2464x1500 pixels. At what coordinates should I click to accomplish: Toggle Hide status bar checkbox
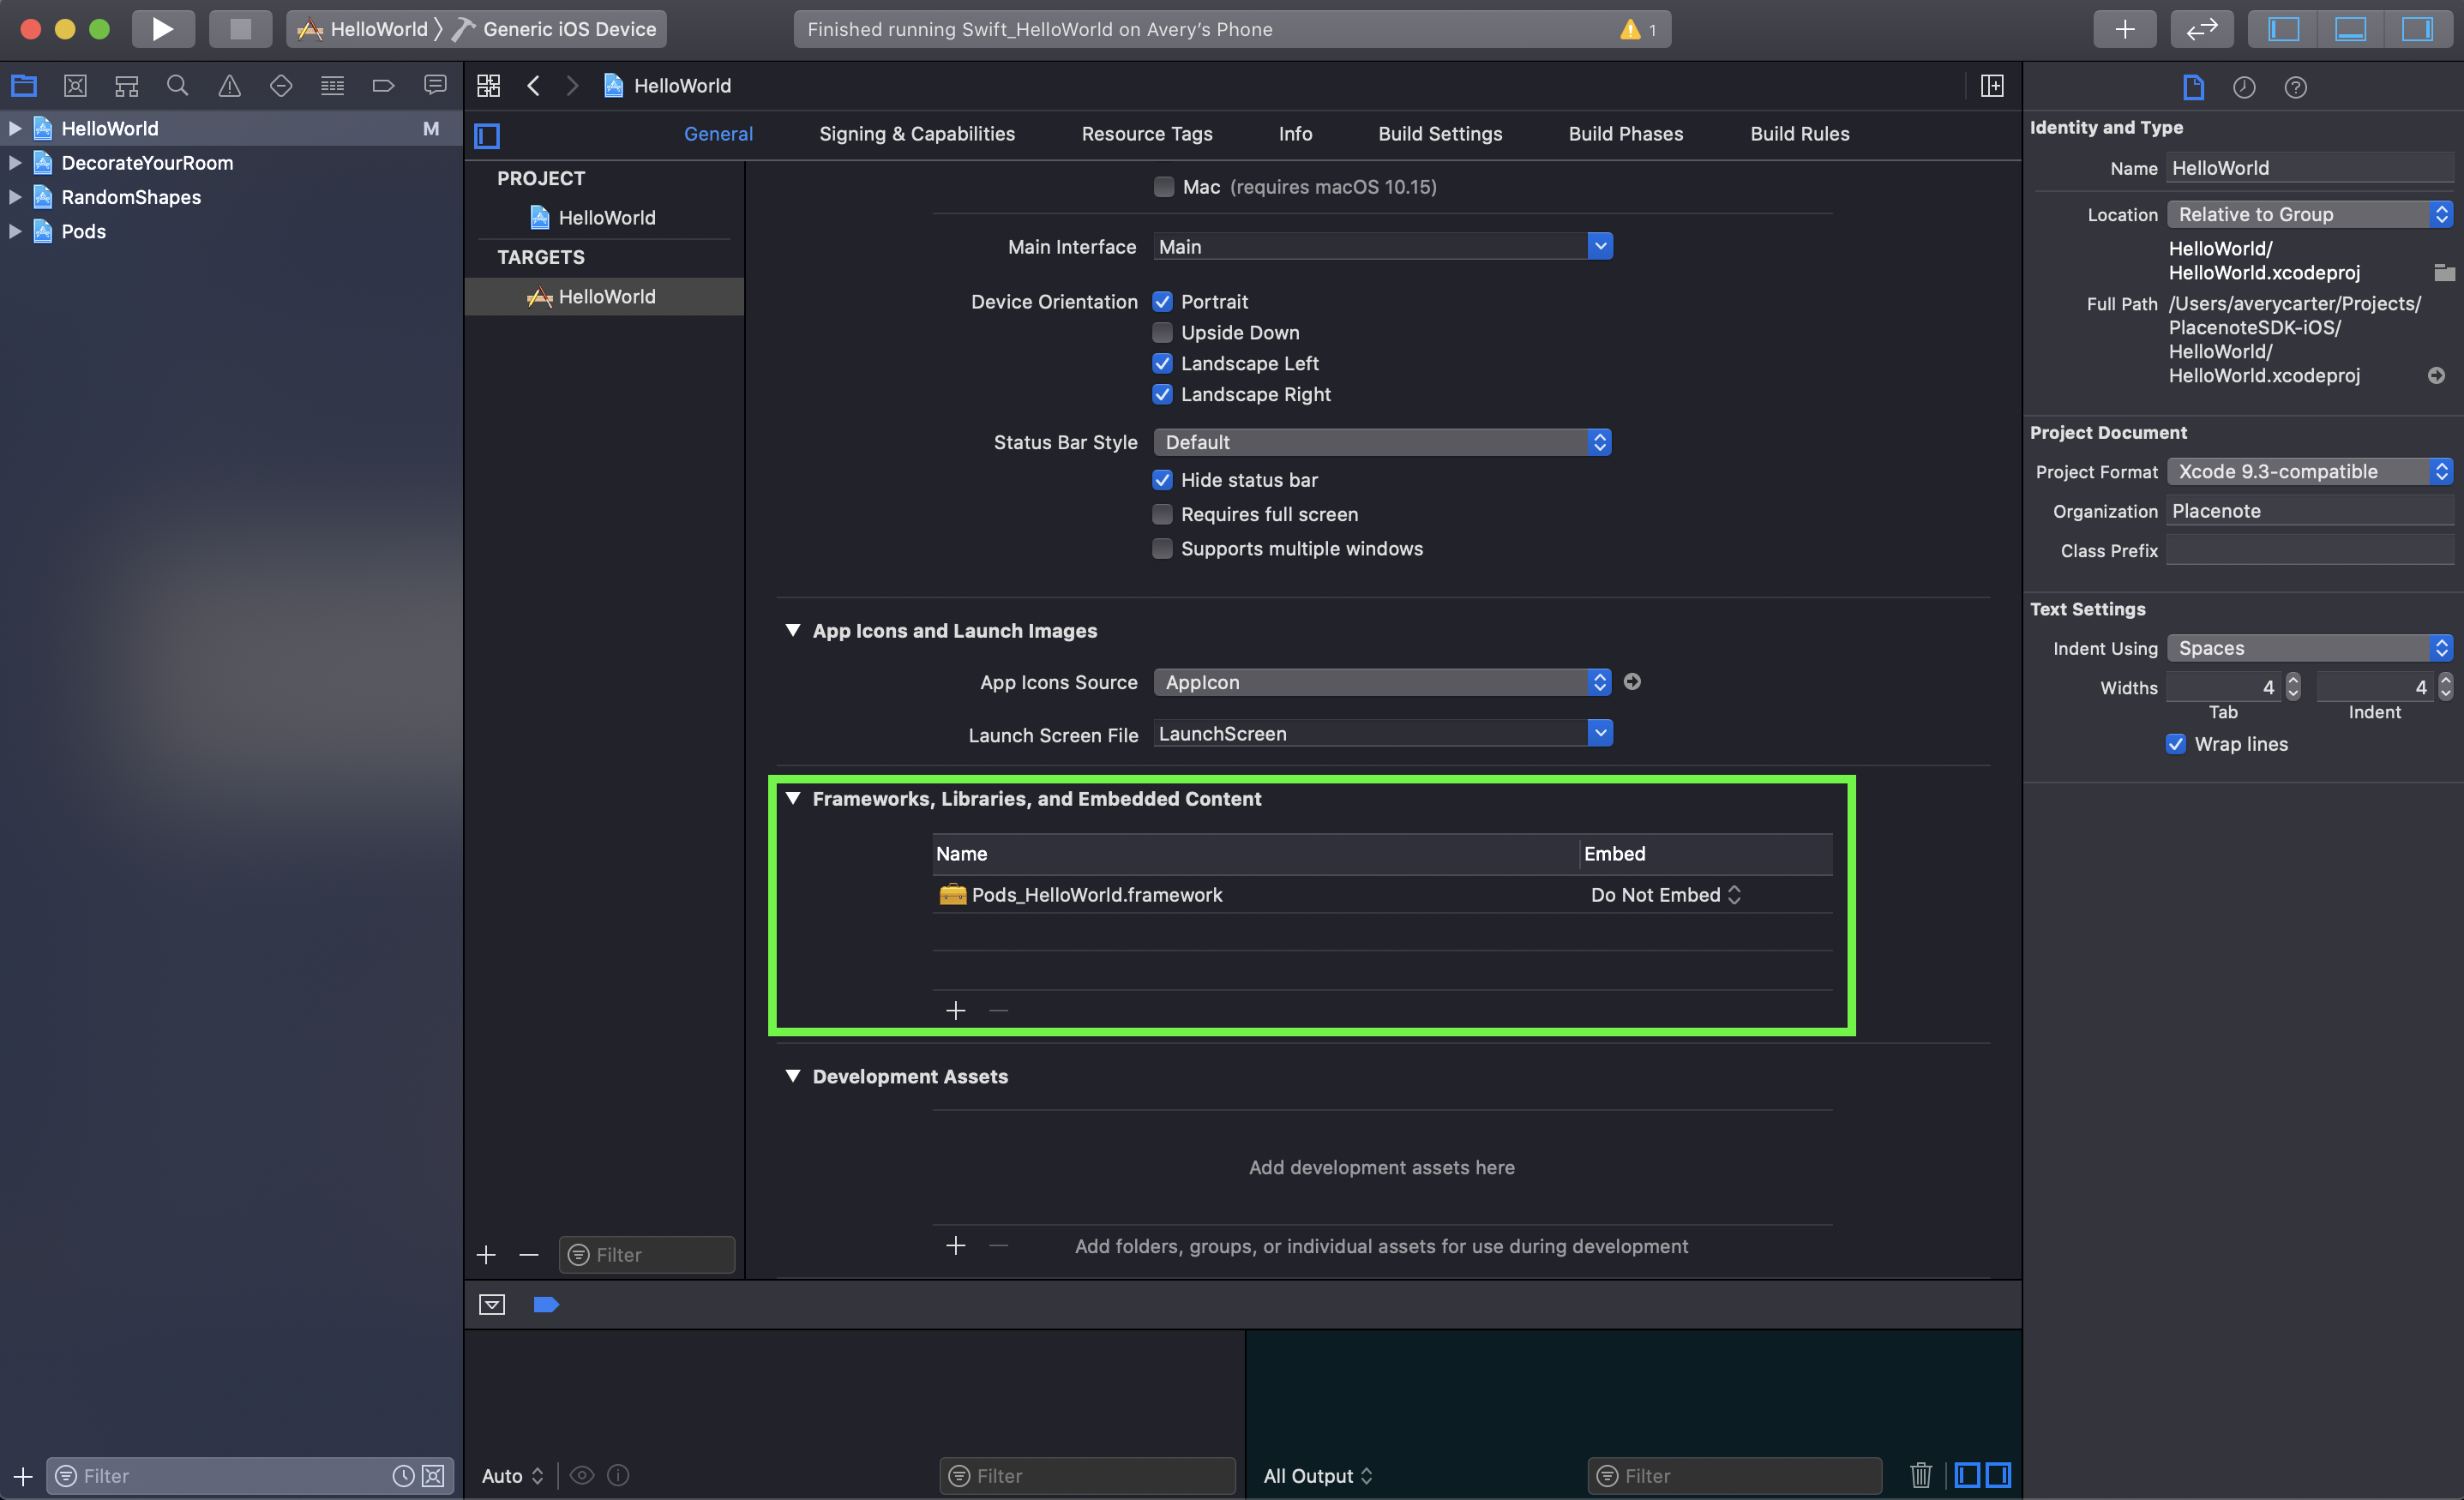click(1162, 480)
